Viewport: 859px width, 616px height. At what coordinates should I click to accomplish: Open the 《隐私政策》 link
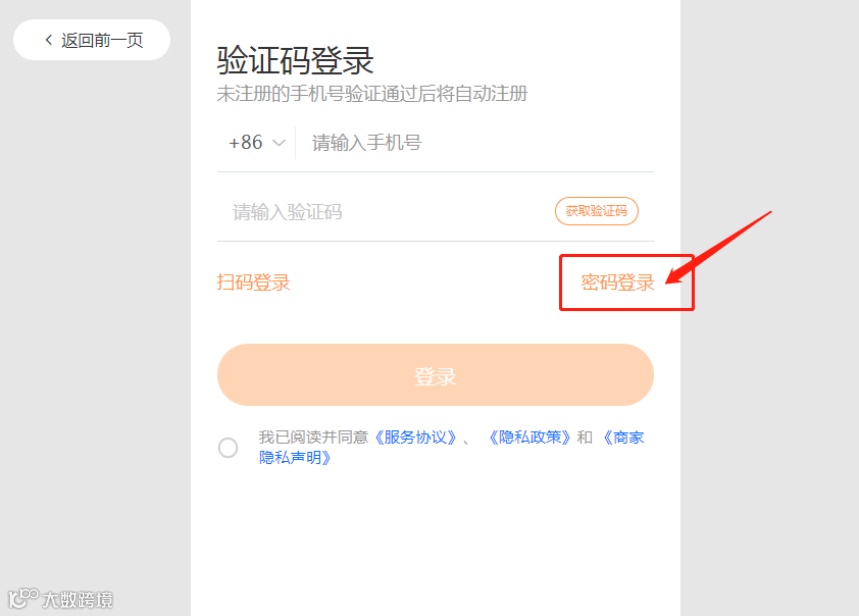click(x=529, y=437)
